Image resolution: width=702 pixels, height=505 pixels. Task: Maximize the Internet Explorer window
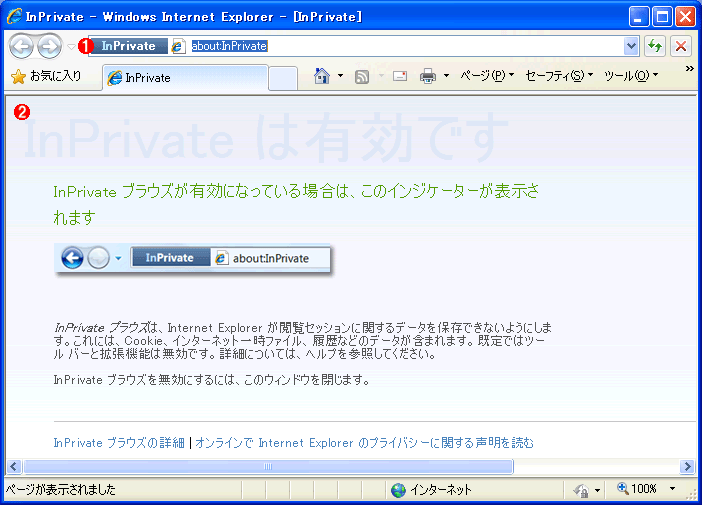[x=662, y=17]
